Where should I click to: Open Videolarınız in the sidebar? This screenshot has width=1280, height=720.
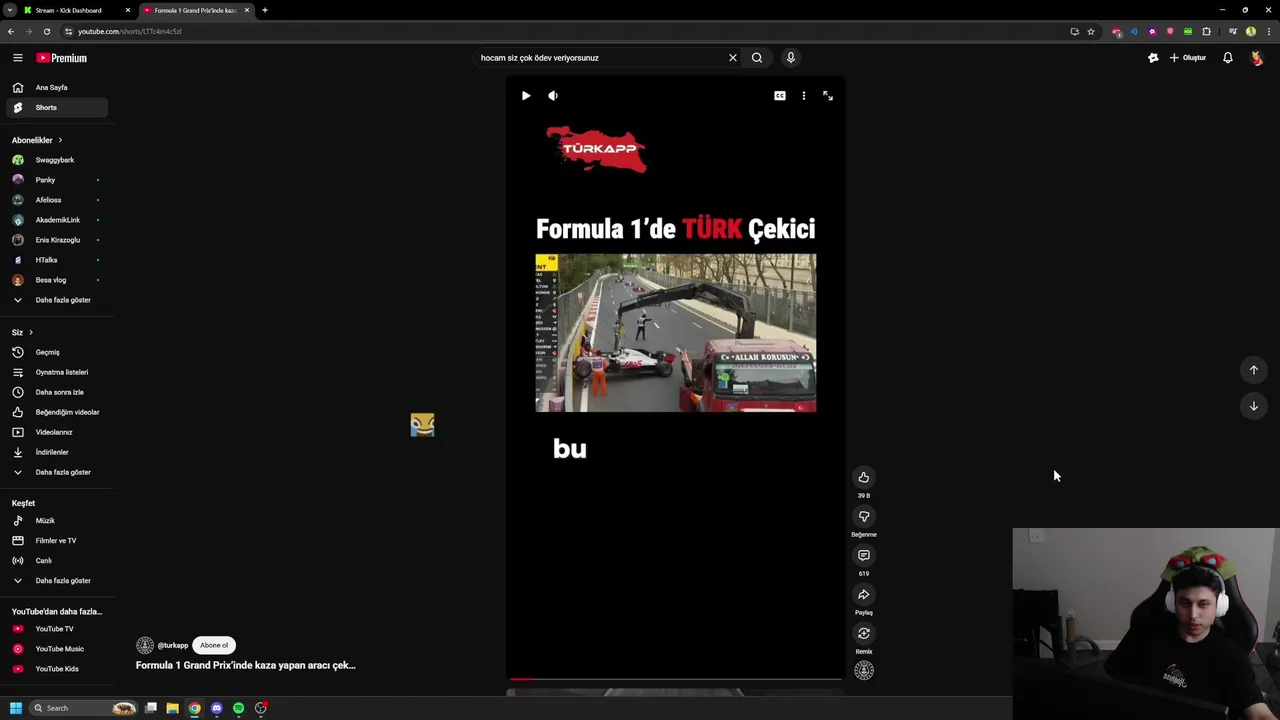57,432
